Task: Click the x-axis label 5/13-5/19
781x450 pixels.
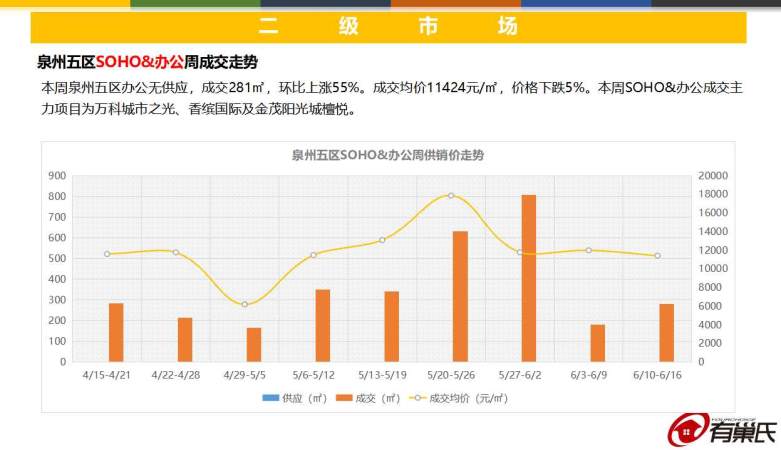Action: 382,375
